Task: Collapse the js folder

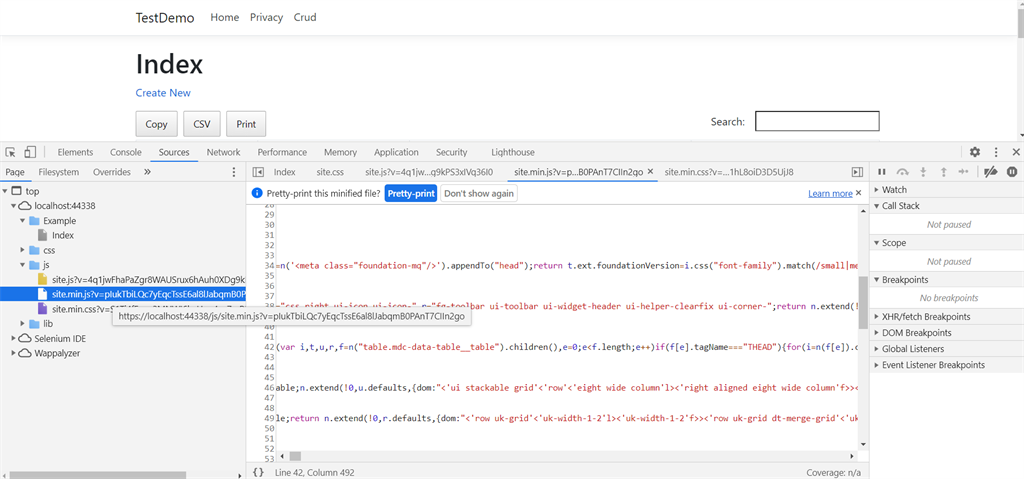Action: point(22,265)
